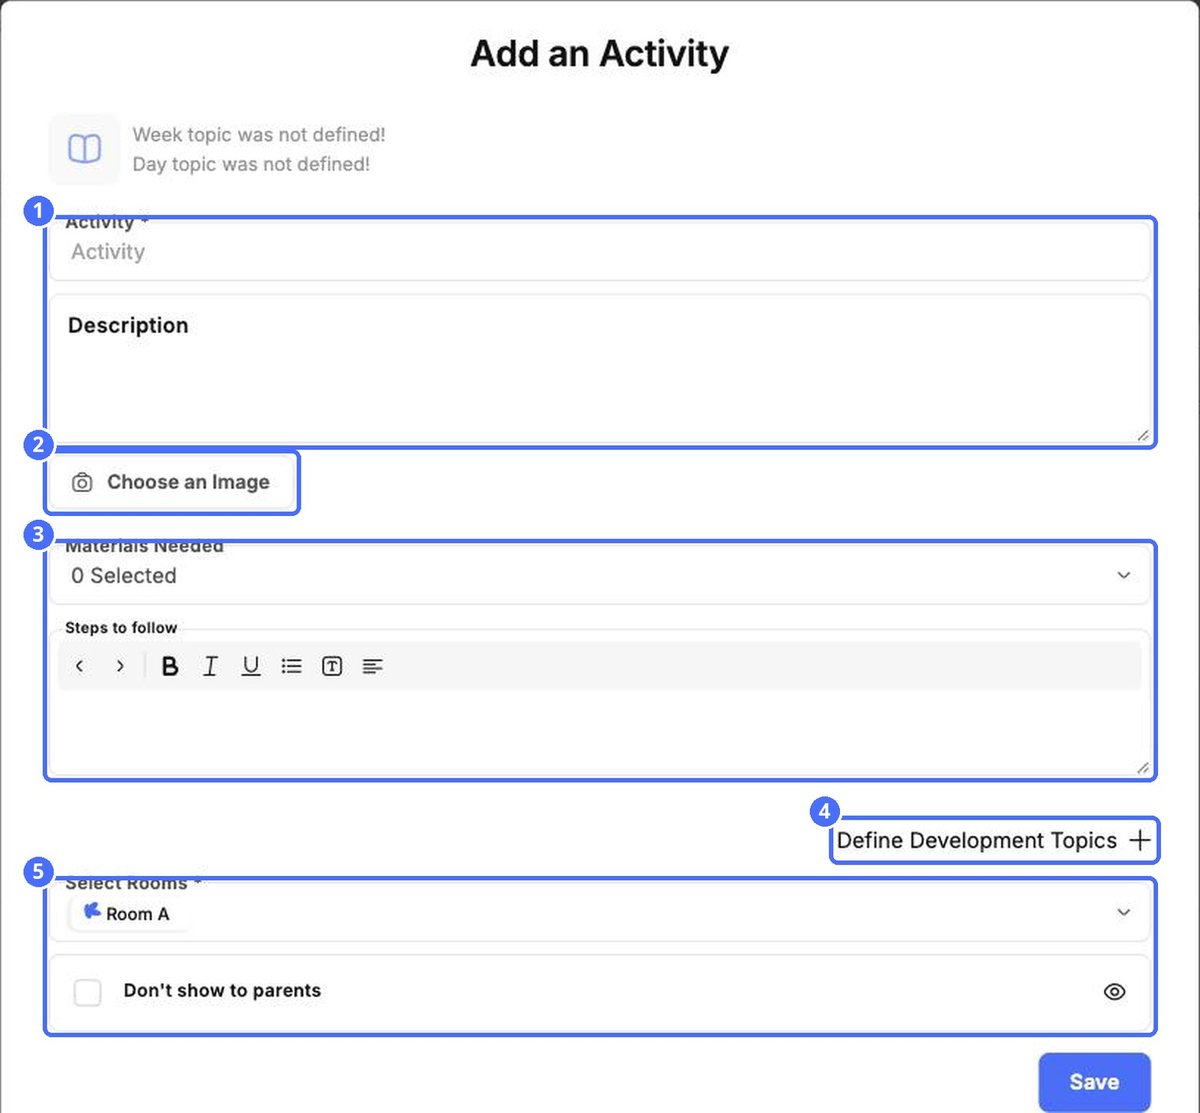The image size is (1200, 1113).
Task: Click the camera icon beside Choose an Image
Action: (82, 483)
